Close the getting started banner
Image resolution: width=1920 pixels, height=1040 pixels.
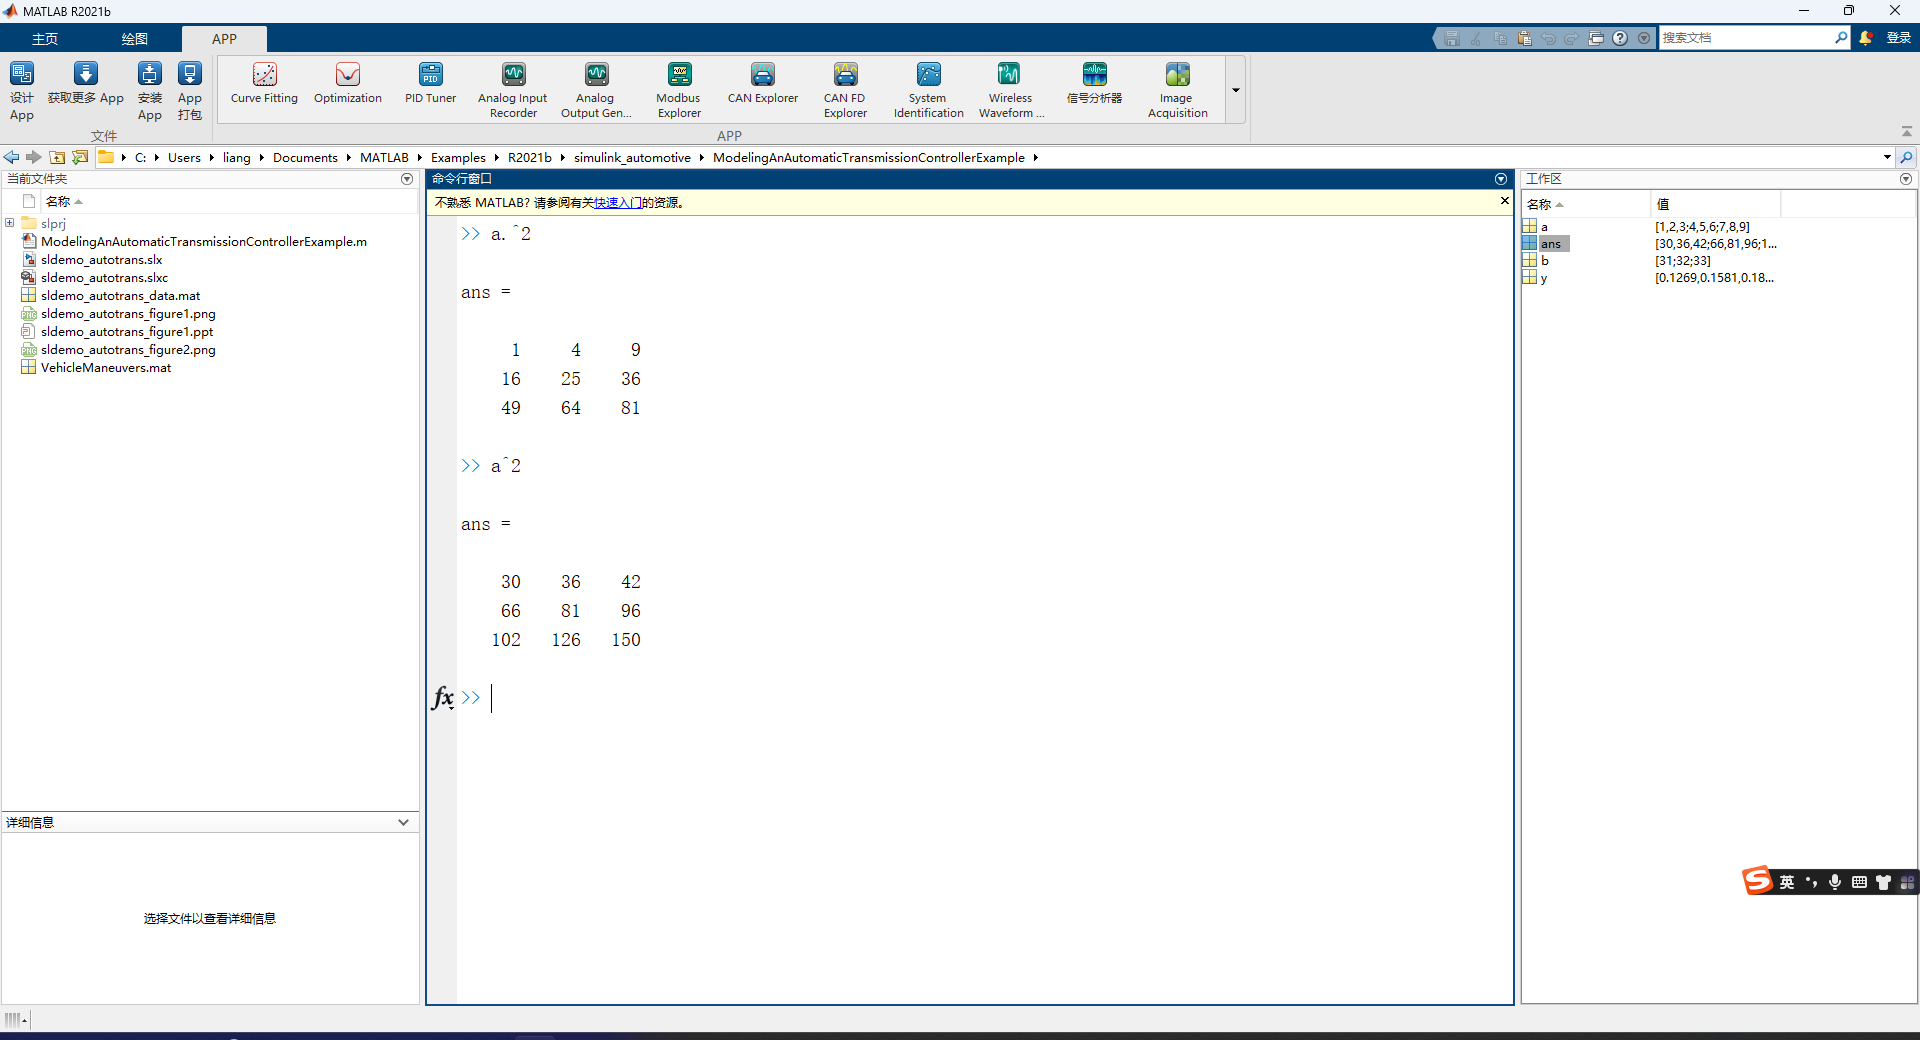[1504, 201]
